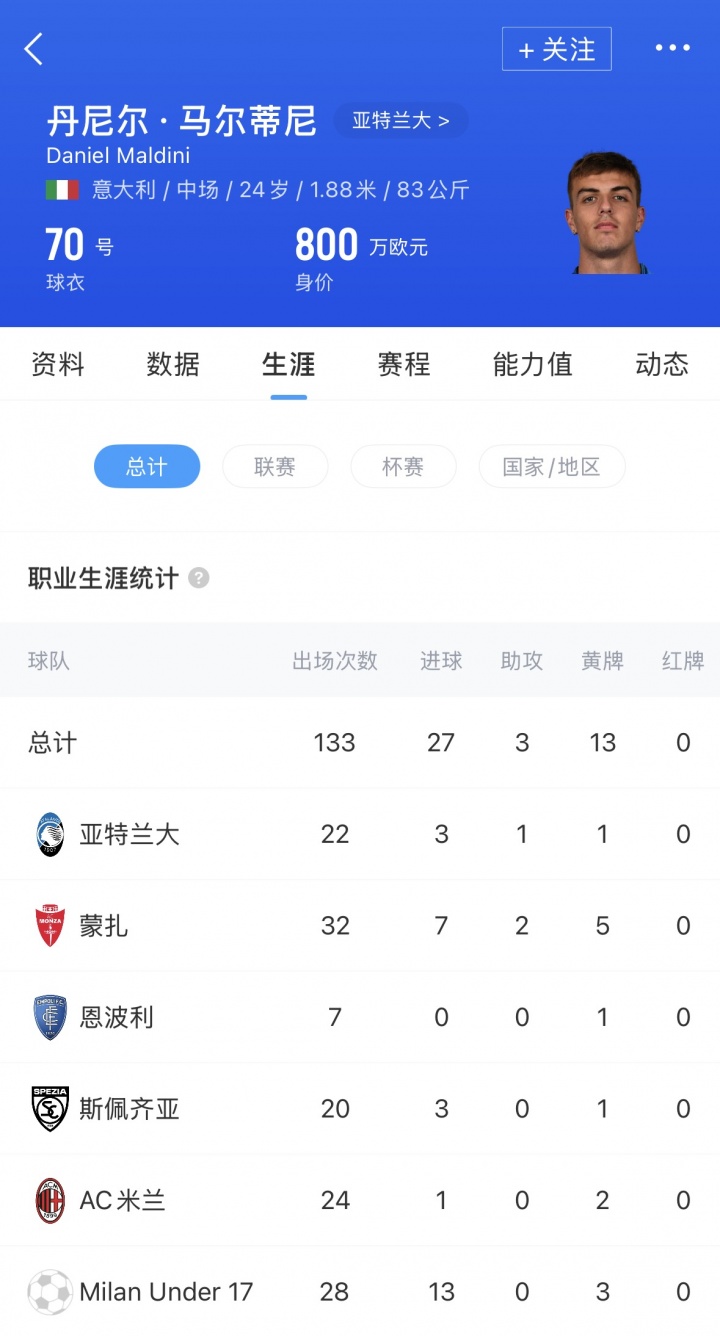The image size is (720, 1336).
Task: Tap the back arrow icon
Action: pos(34,49)
